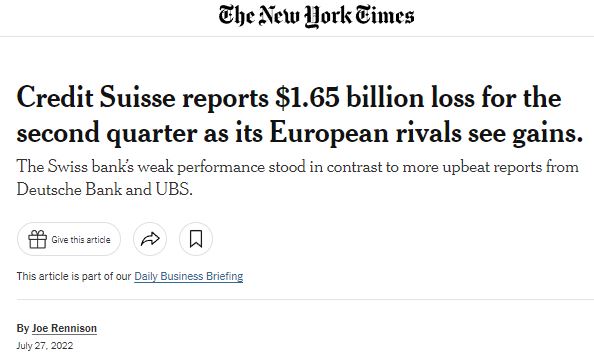Viewport: 594px width, 363px height.
Task: Click the divider line above the byline
Action: pos(305,299)
